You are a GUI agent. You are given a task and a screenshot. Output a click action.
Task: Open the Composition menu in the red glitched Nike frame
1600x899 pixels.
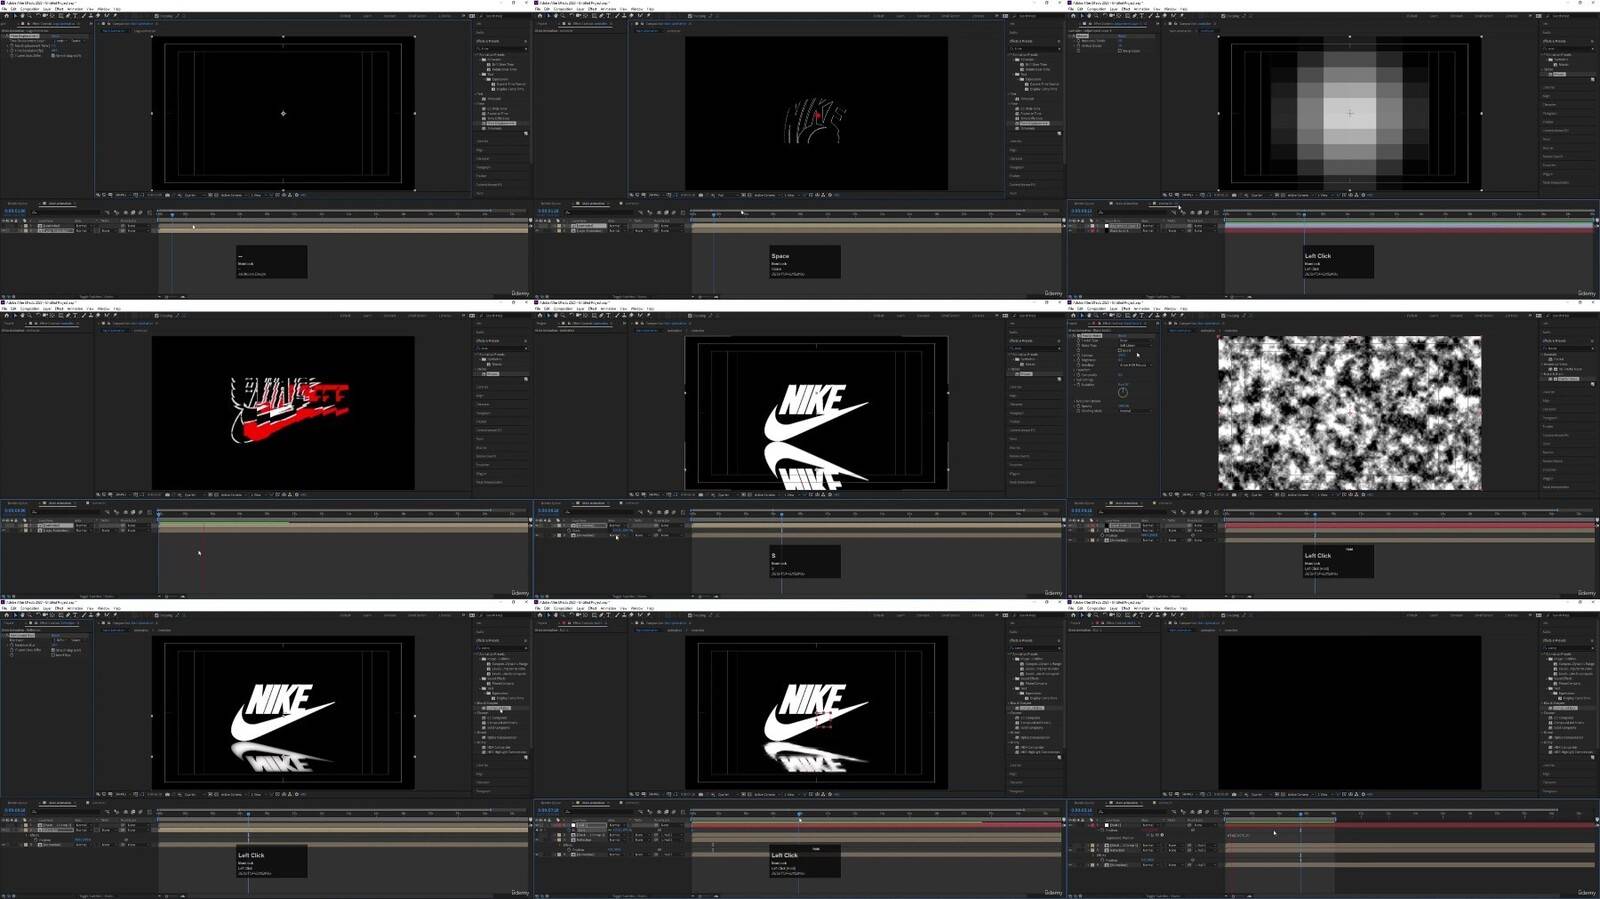30,309
